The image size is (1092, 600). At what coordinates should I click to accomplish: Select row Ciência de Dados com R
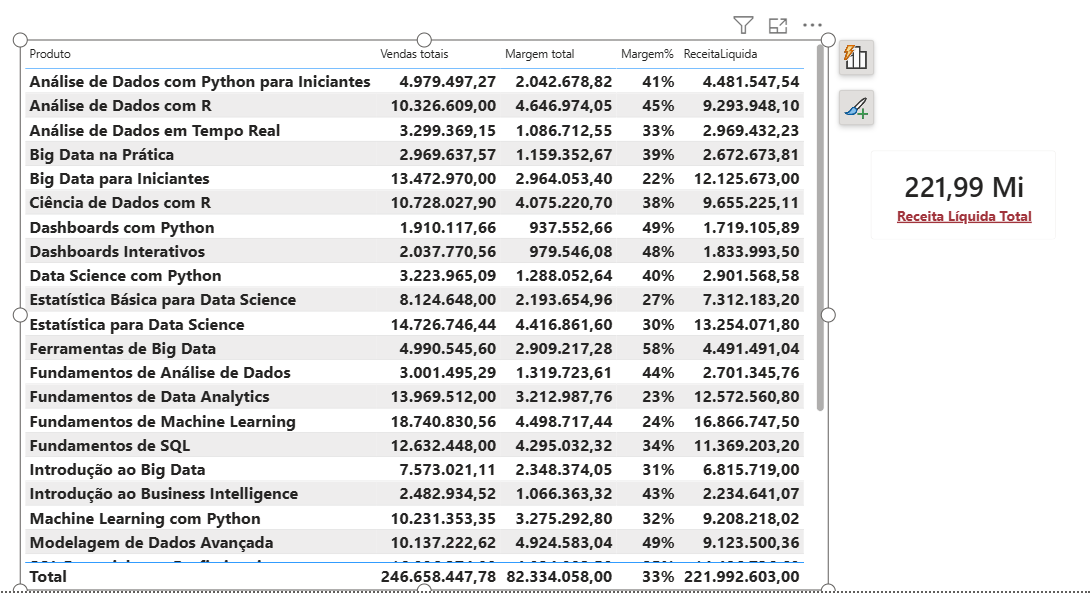click(414, 203)
